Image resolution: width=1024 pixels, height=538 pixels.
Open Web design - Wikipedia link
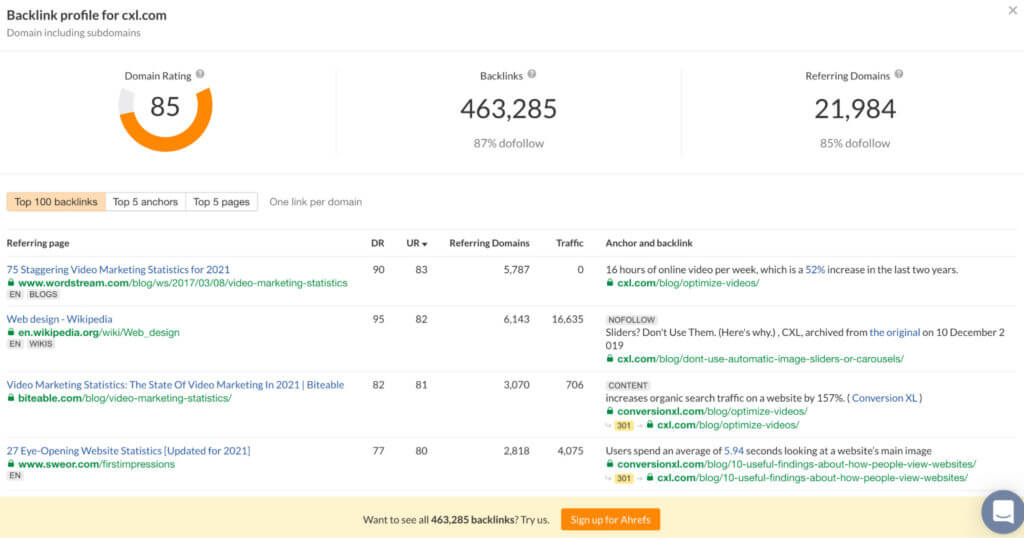(59, 319)
